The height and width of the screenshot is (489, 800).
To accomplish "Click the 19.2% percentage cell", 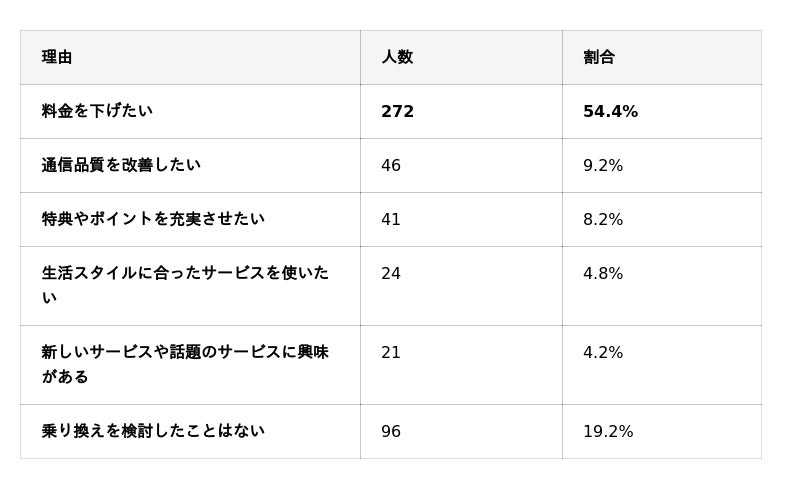I will [608, 432].
